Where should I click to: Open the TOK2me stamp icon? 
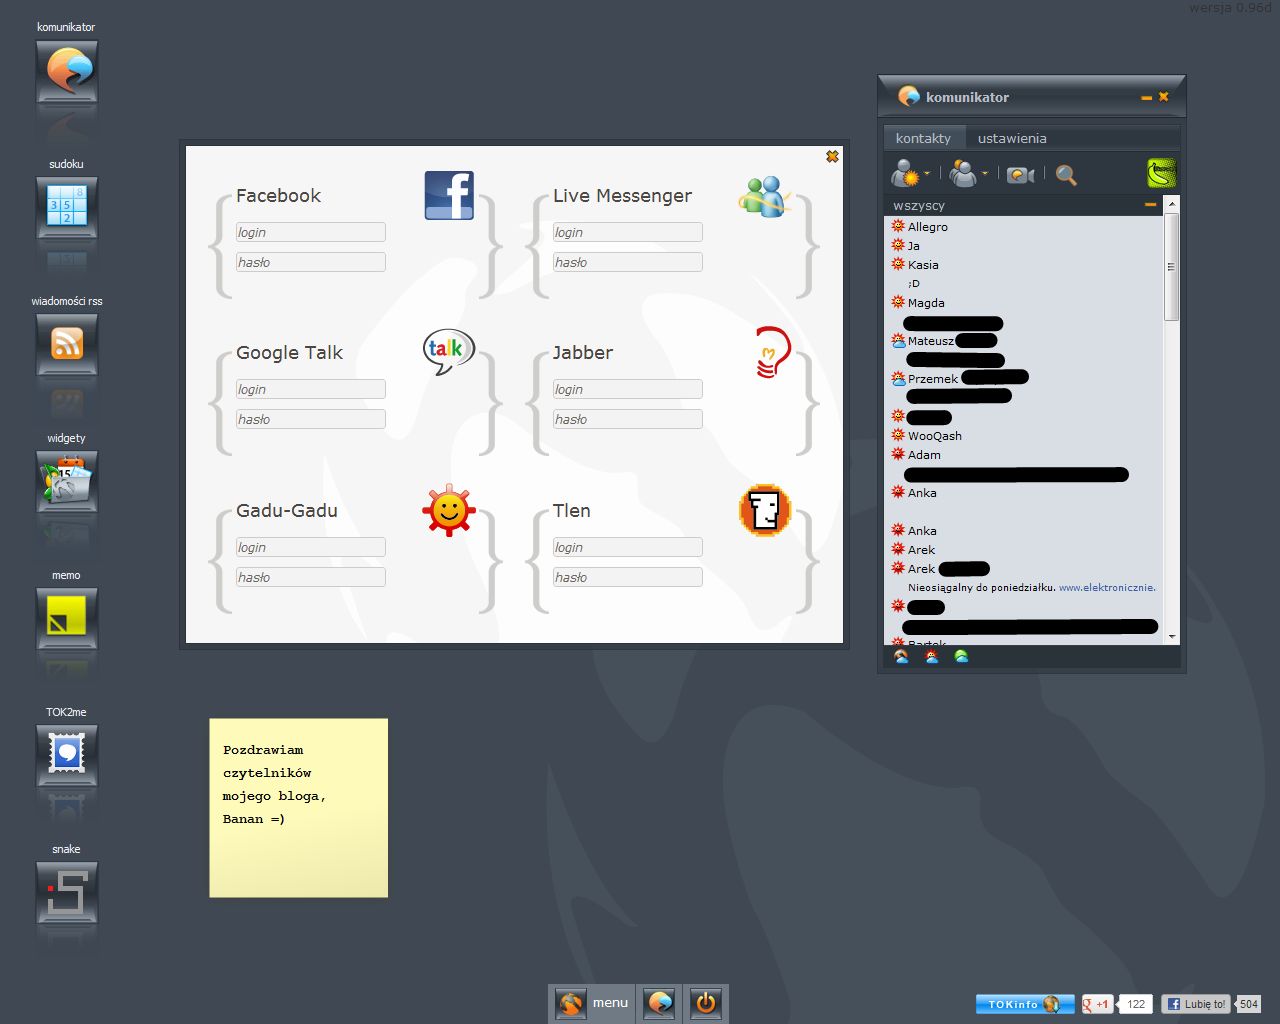67,756
